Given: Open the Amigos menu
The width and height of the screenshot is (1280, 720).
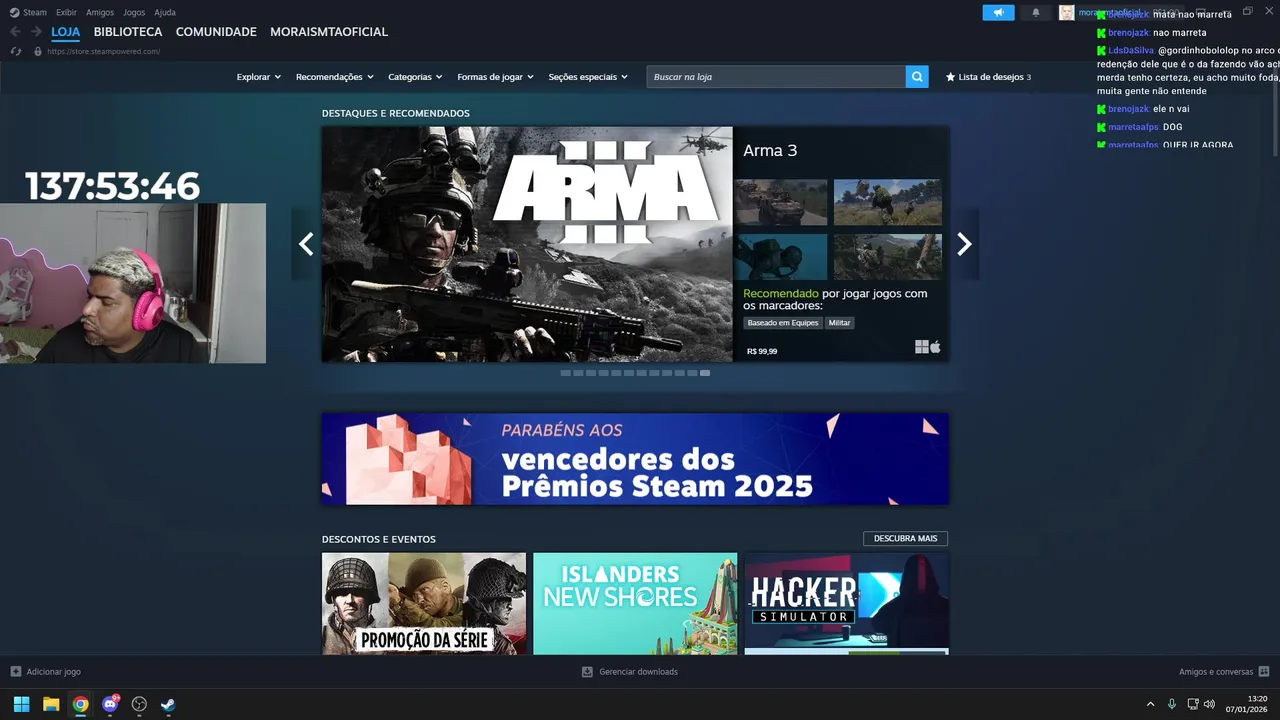Looking at the screenshot, I should click(x=100, y=12).
